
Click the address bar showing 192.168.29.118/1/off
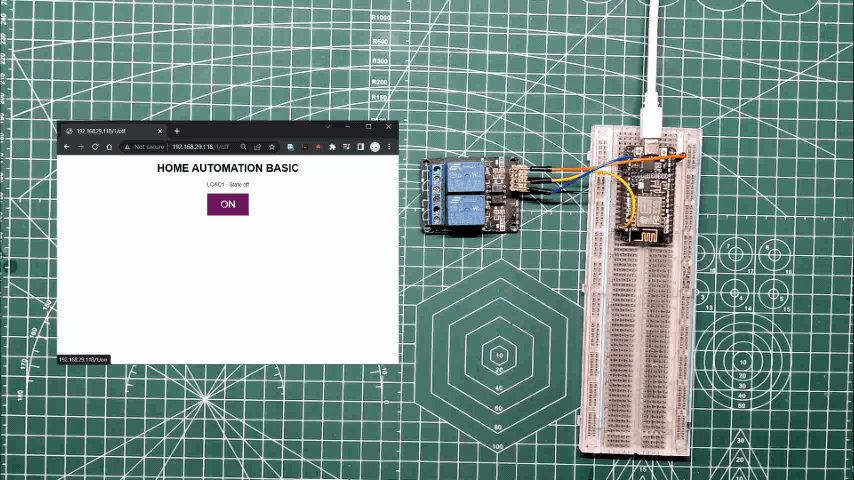pos(200,147)
